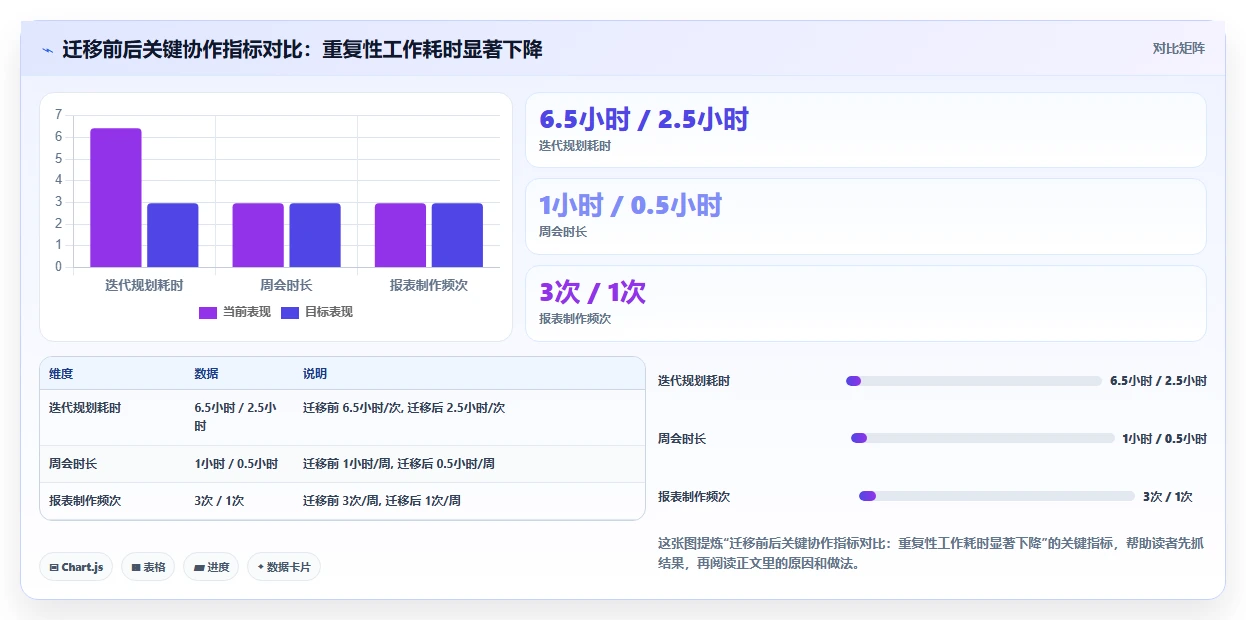Screen dimensions: 1246x620
Task: Click the summary paragraph starting 这张图提炼
Action: [931, 553]
